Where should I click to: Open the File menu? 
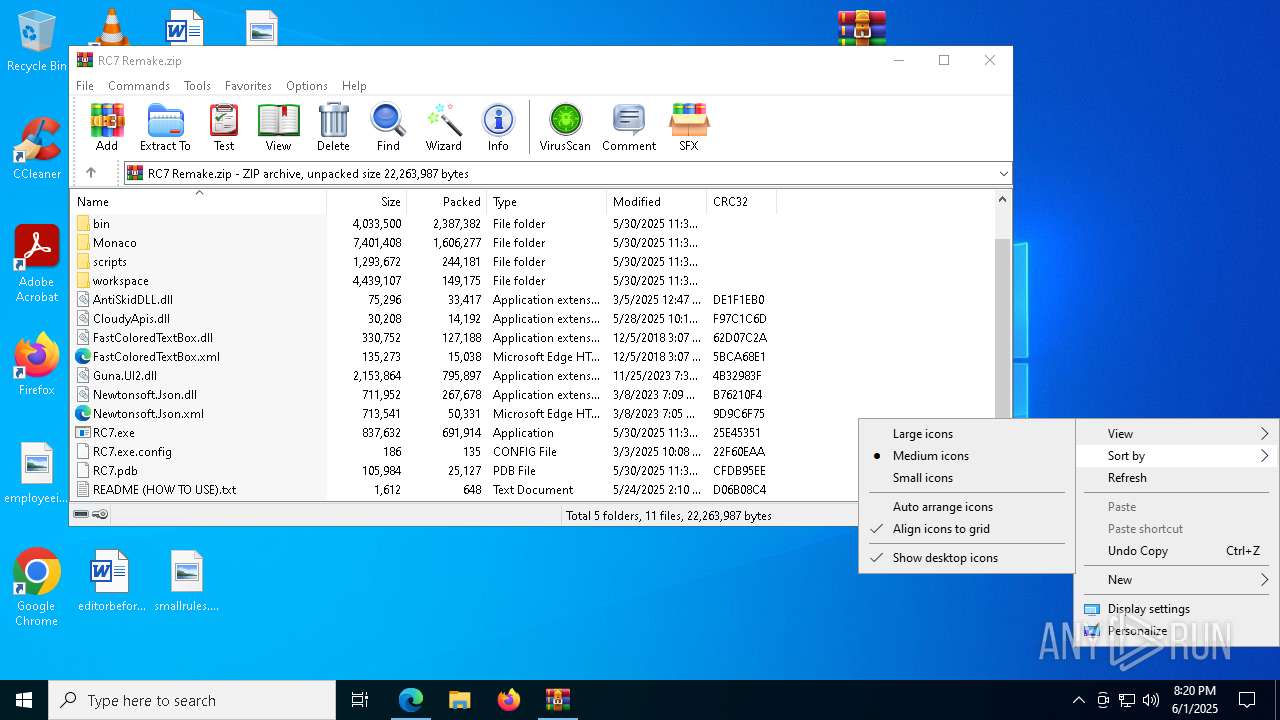85,86
